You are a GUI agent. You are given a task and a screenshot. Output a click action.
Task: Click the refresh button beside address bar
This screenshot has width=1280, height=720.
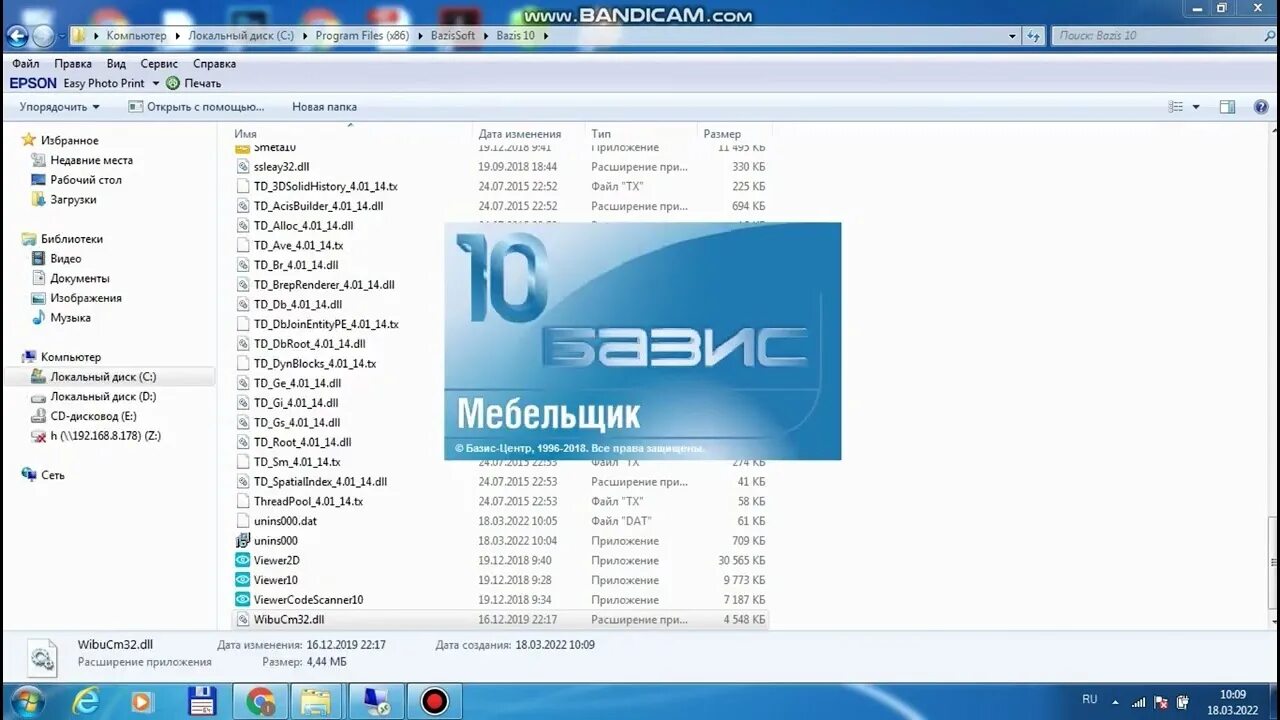1034,36
